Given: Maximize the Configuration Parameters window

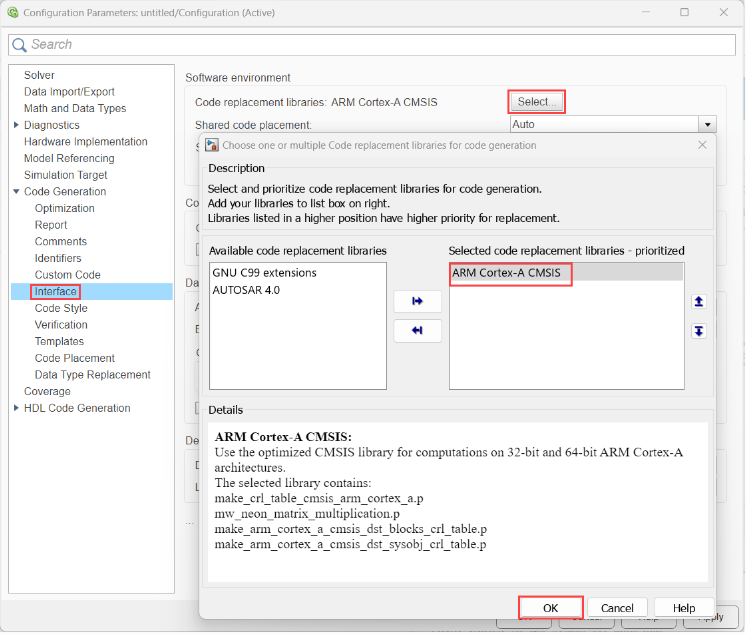Looking at the screenshot, I should [x=684, y=12].
